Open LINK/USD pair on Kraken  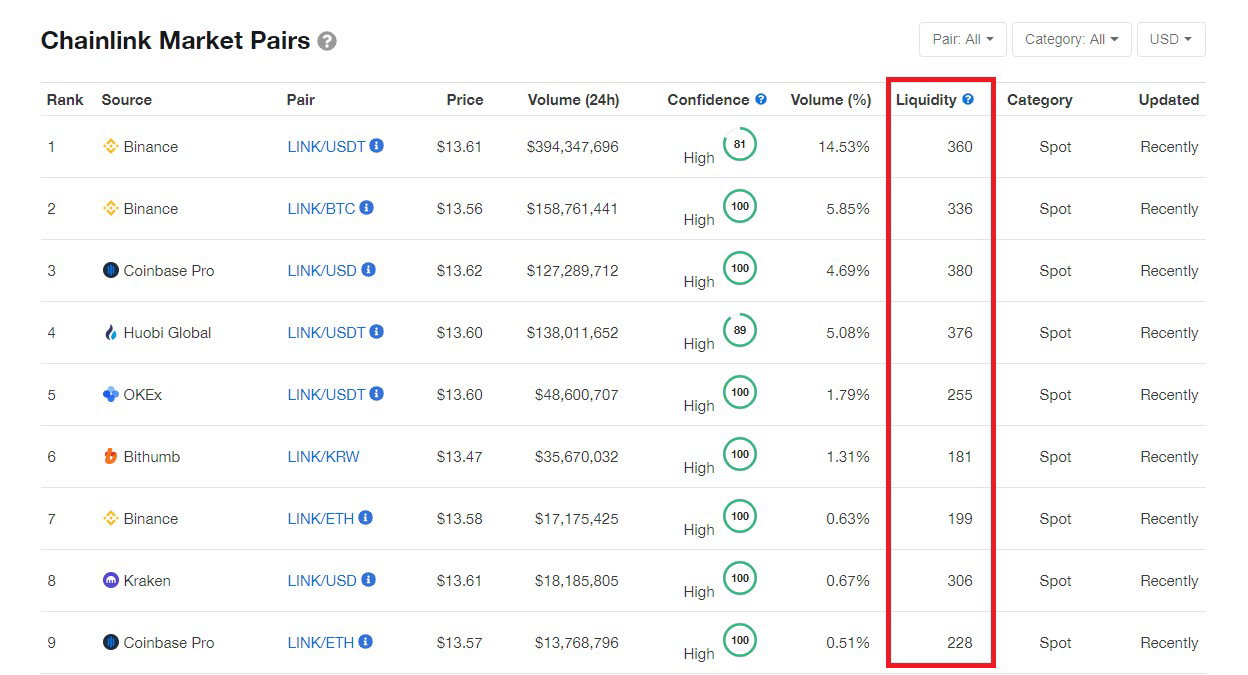point(322,581)
